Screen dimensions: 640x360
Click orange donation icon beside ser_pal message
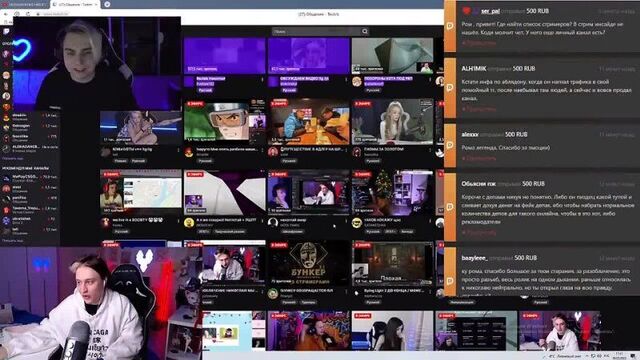click(450, 26)
